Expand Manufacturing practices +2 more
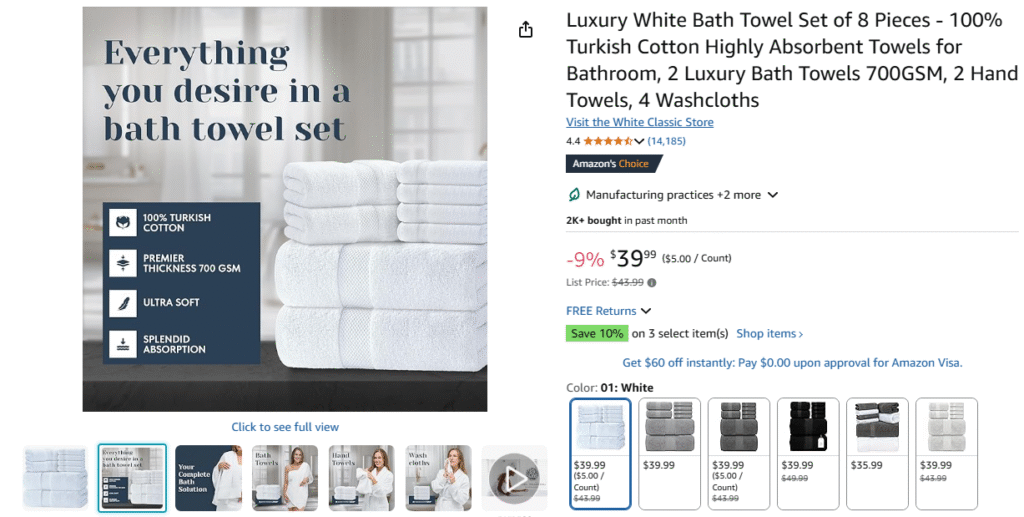This screenshot has width=1024, height=517. point(673,195)
